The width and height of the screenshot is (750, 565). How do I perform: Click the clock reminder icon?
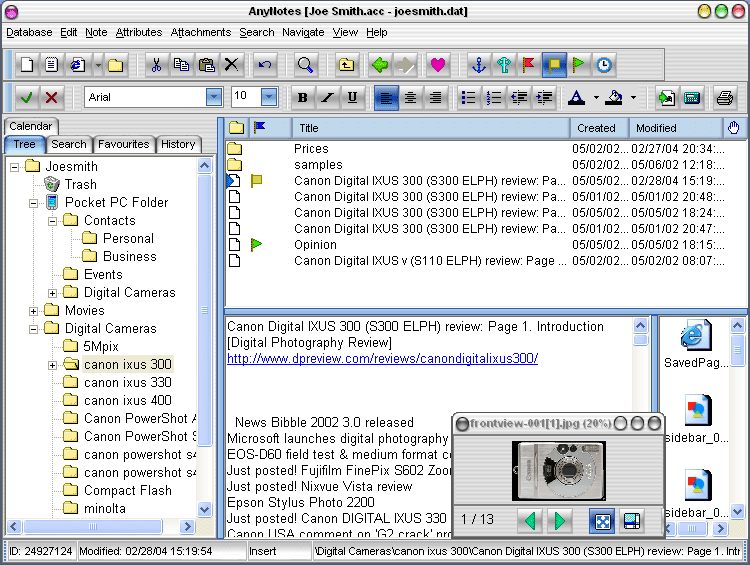(x=604, y=65)
